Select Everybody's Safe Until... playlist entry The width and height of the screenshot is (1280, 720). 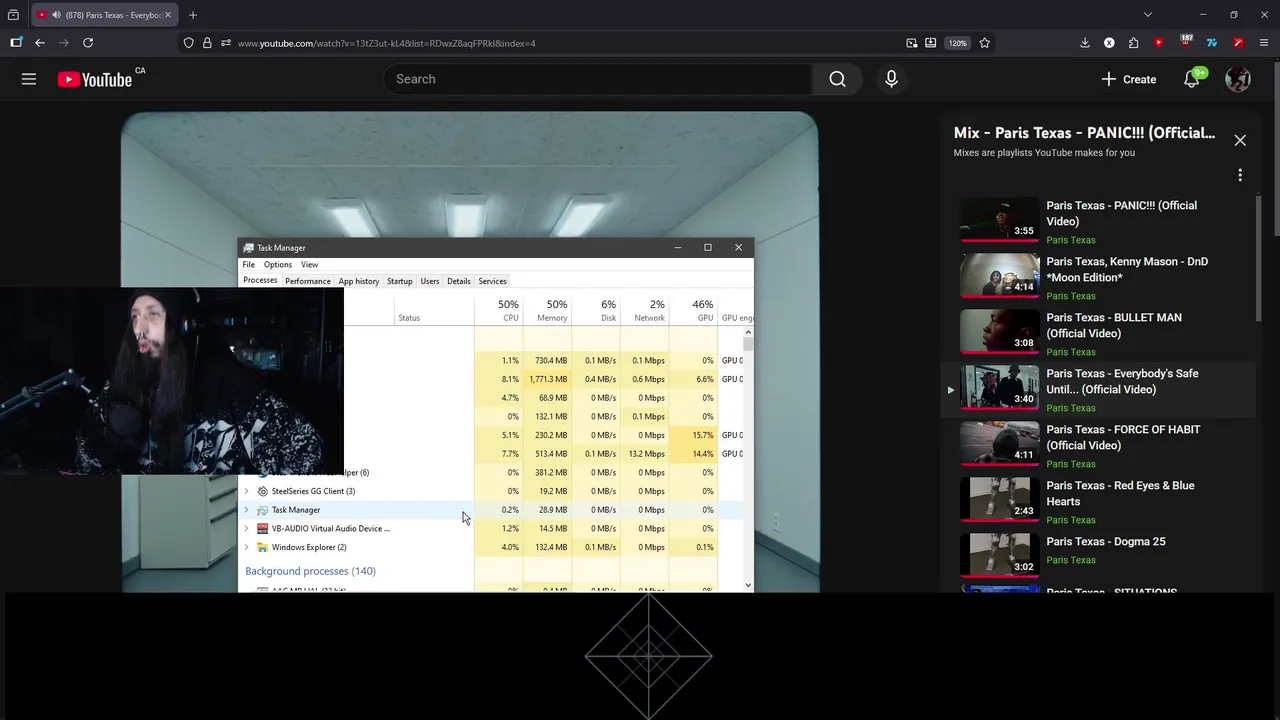pos(1098,389)
